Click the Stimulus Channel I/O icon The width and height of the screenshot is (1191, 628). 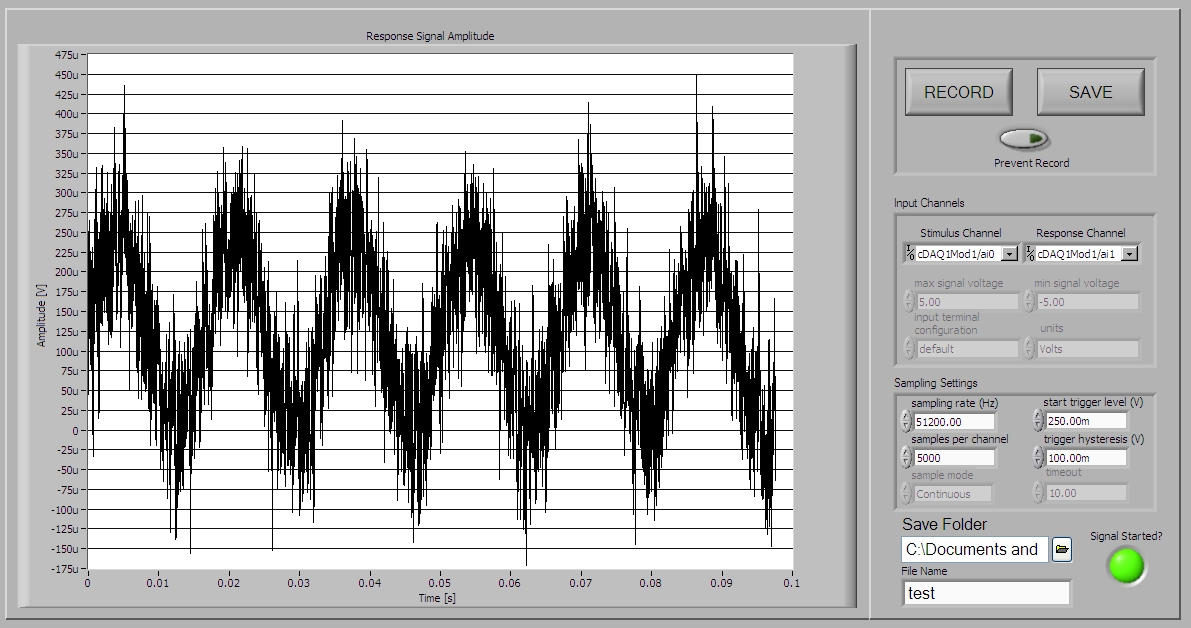(x=909, y=254)
